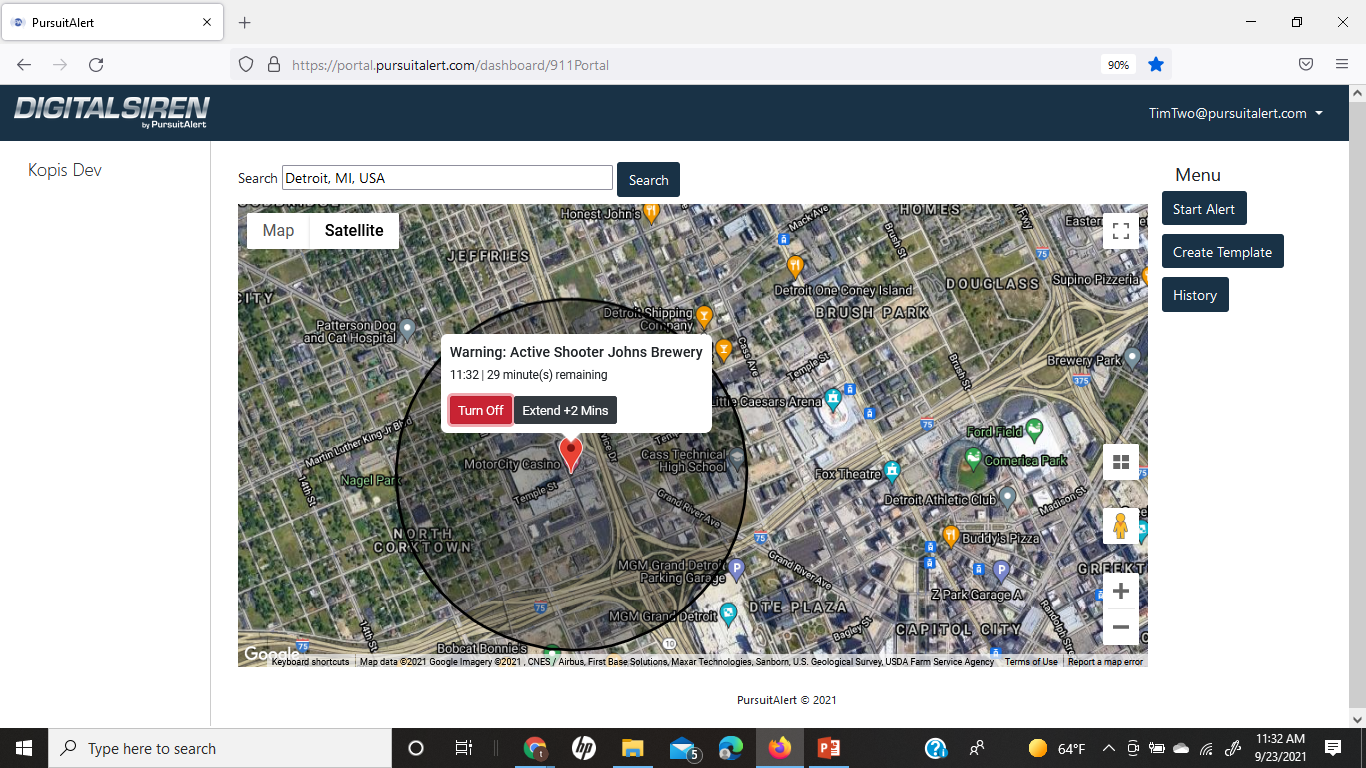Click the Kopis Dev sidebar text

pos(65,170)
